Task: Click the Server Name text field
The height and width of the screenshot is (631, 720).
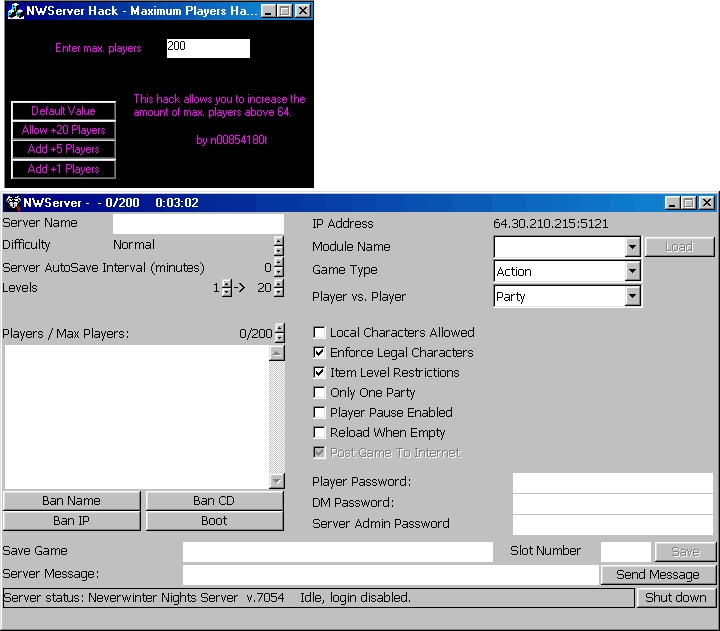Action: [x=198, y=223]
